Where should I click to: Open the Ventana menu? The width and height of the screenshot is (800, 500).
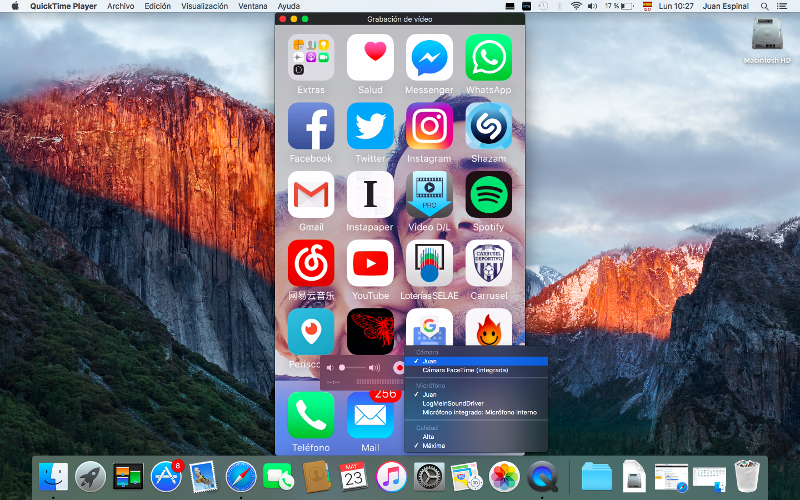pos(253,6)
